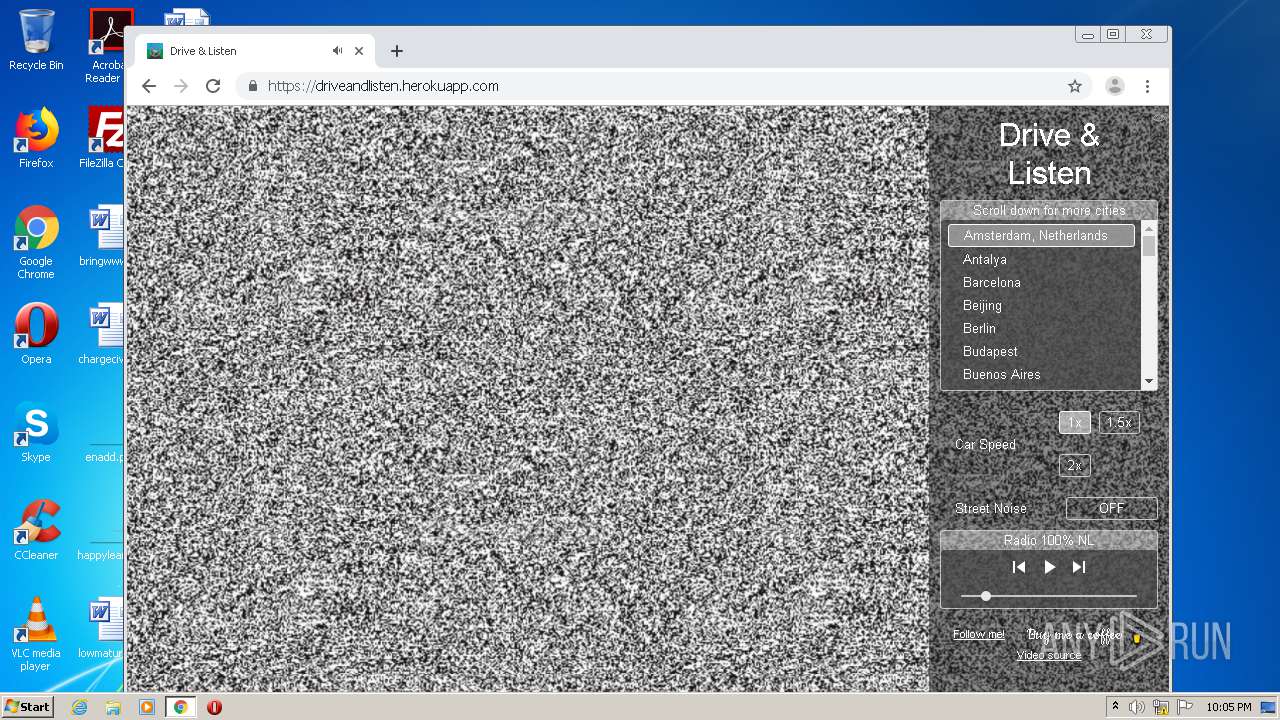The width and height of the screenshot is (1280, 720).
Task: Open Action Center flag icon
Action: (1186, 707)
